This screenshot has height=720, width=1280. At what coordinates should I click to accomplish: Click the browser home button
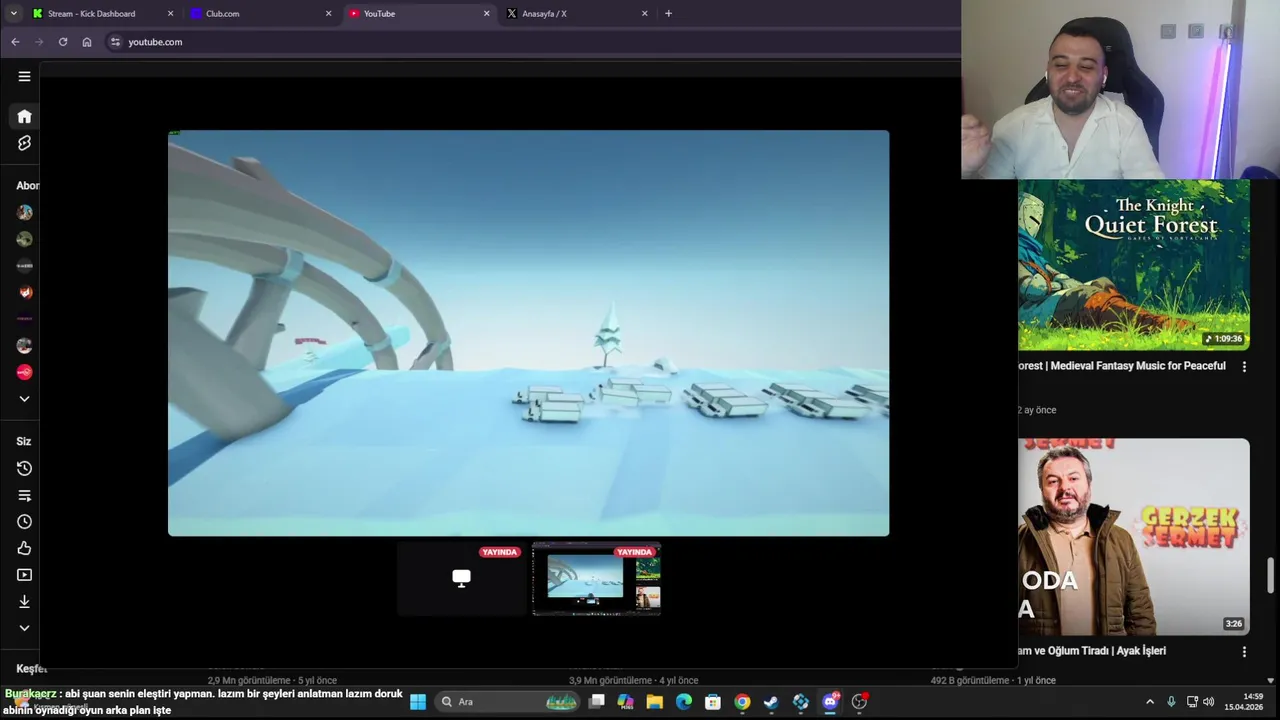(87, 42)
